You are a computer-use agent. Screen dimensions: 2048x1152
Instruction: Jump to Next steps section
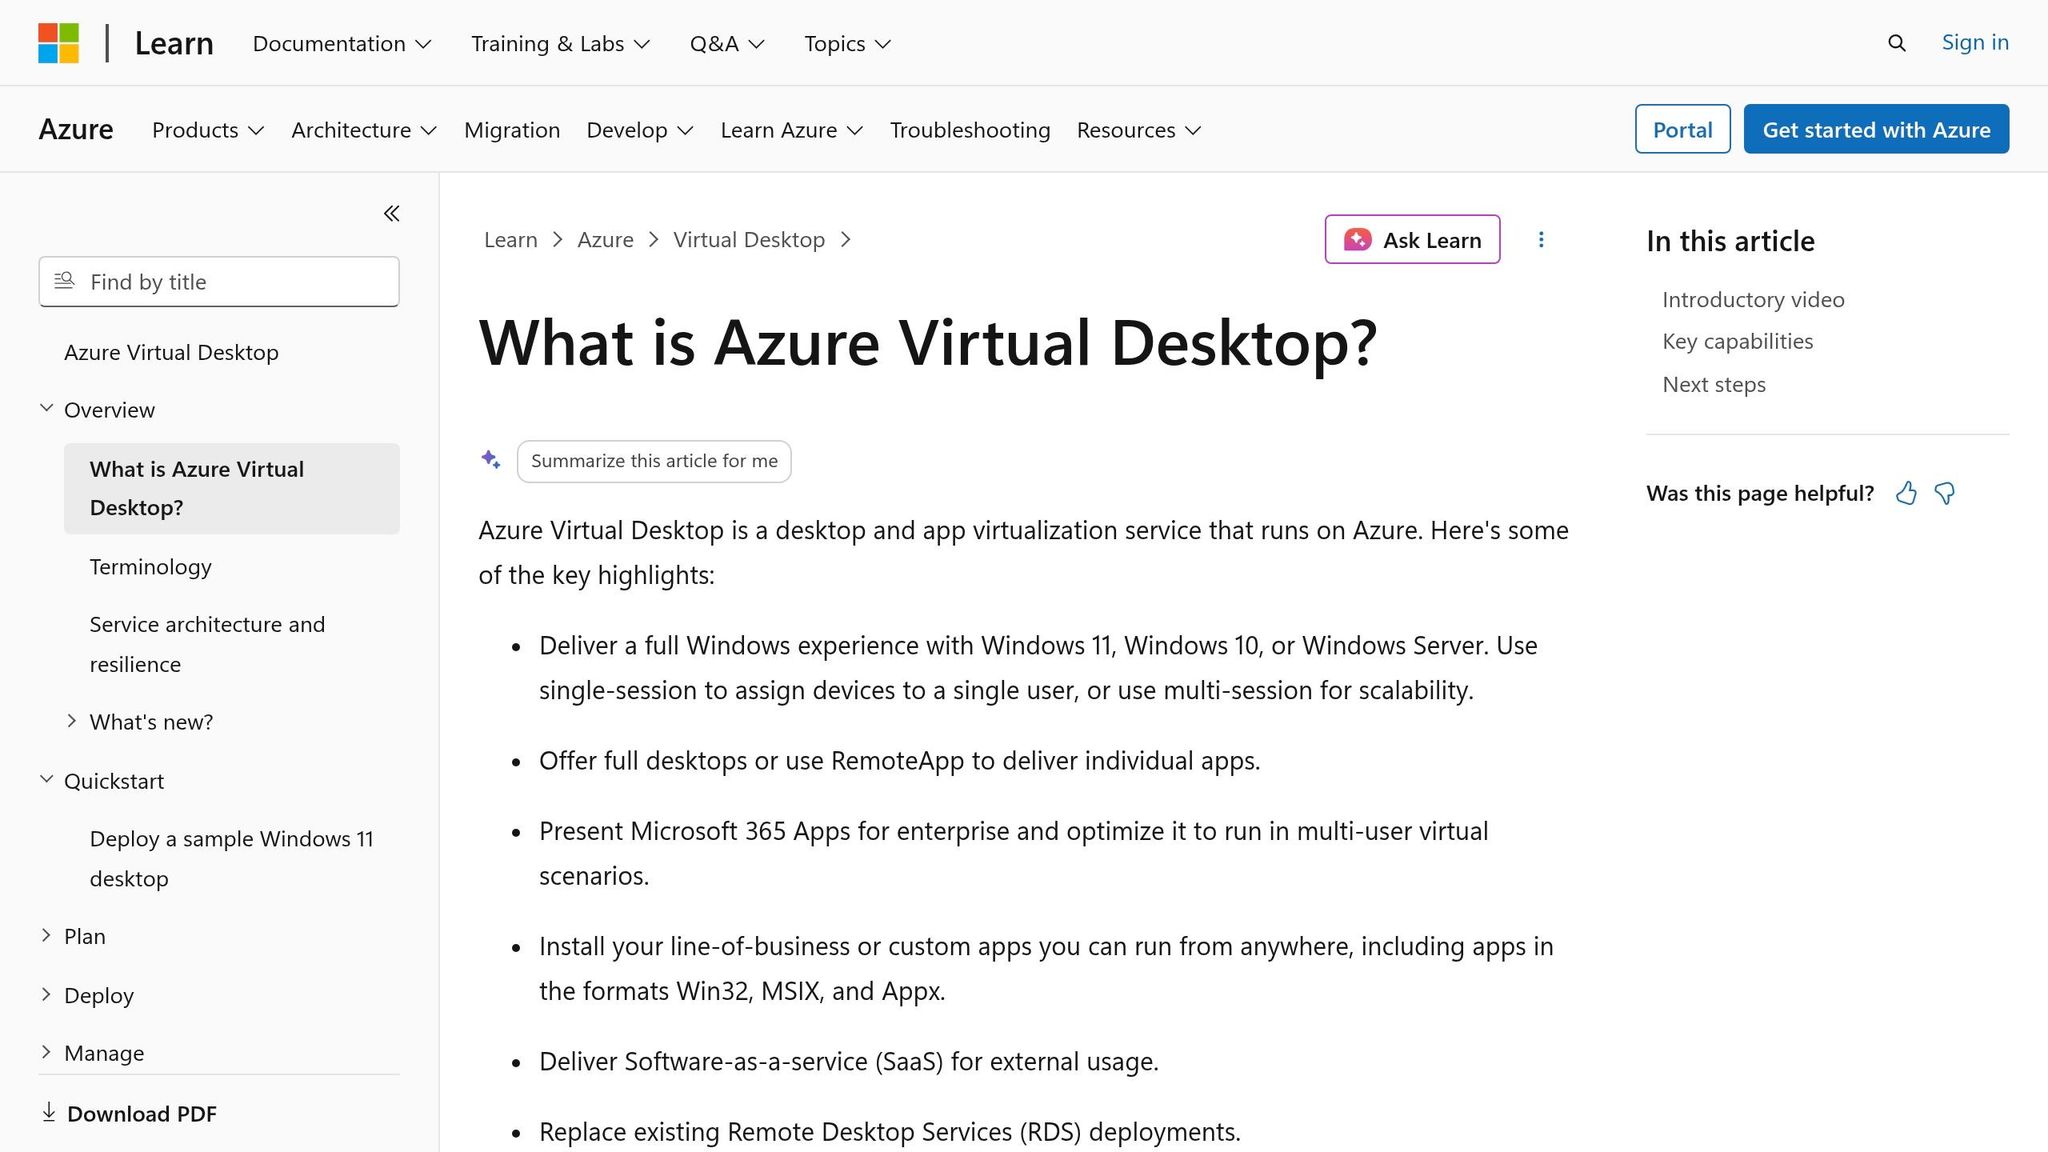pyautogui.click(x=1714, y=385)
